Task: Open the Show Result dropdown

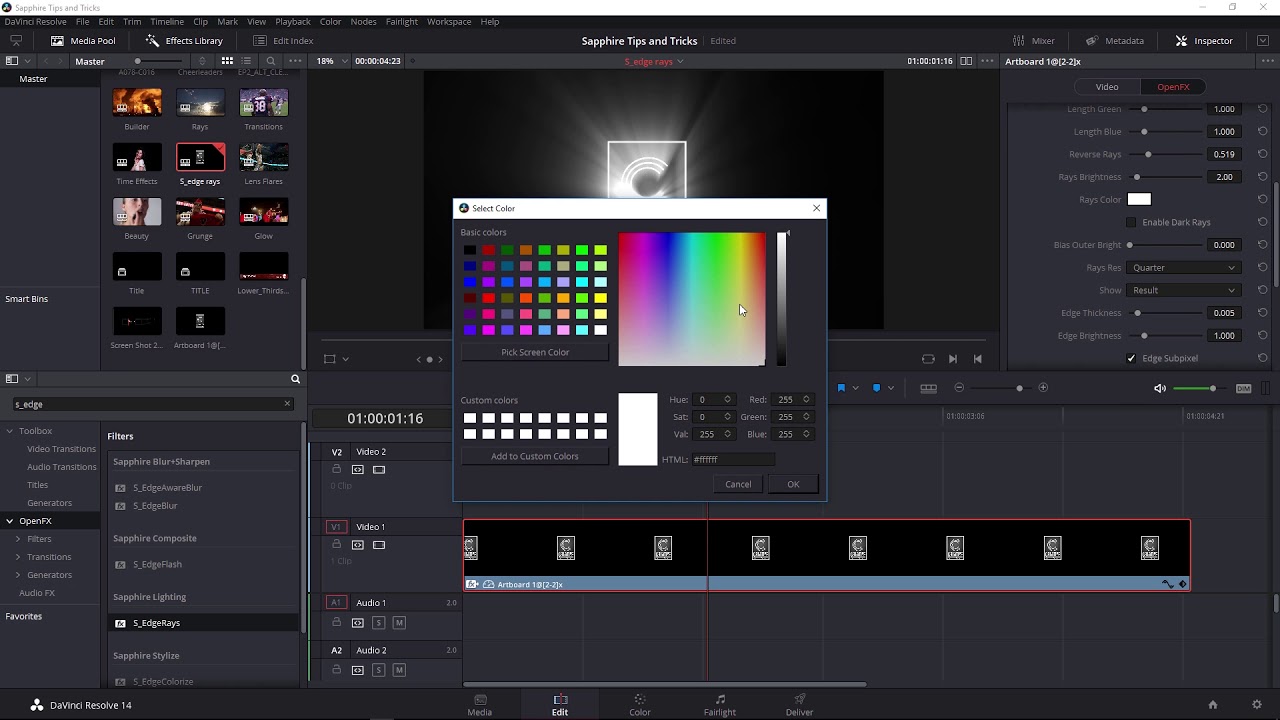Action: [x=1184, y=290]
